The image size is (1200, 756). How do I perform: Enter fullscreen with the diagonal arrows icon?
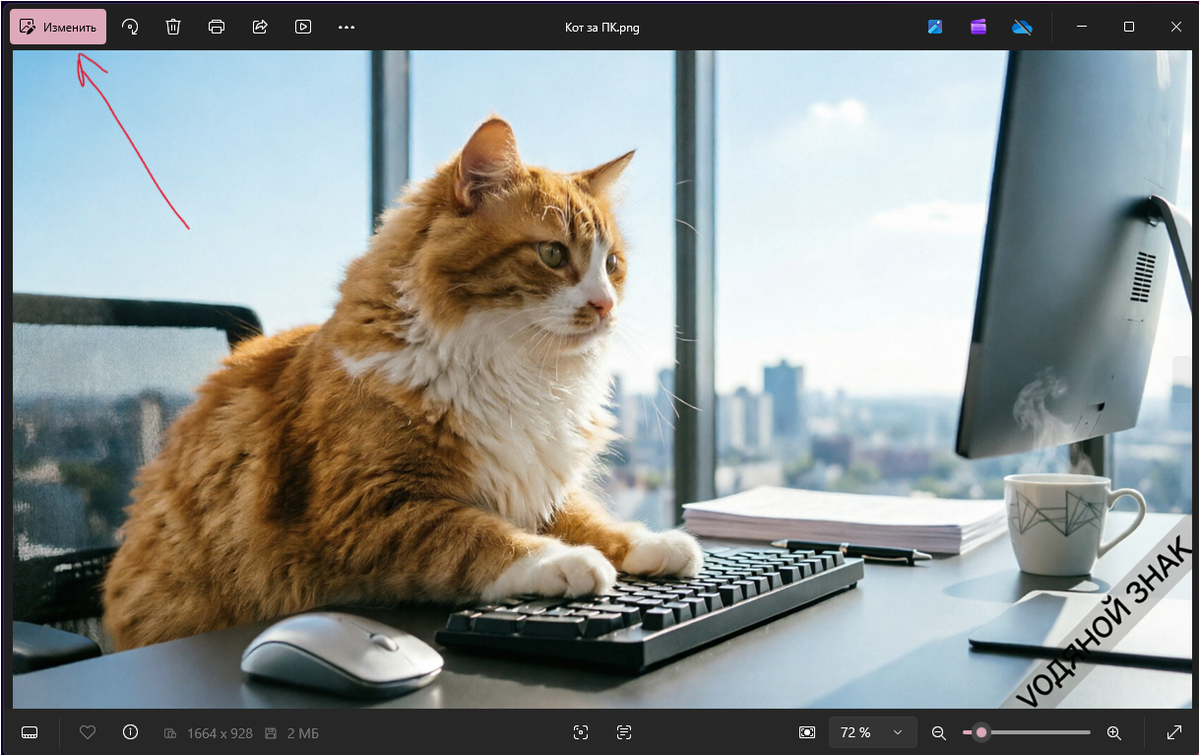click(x=1174, y=733)
